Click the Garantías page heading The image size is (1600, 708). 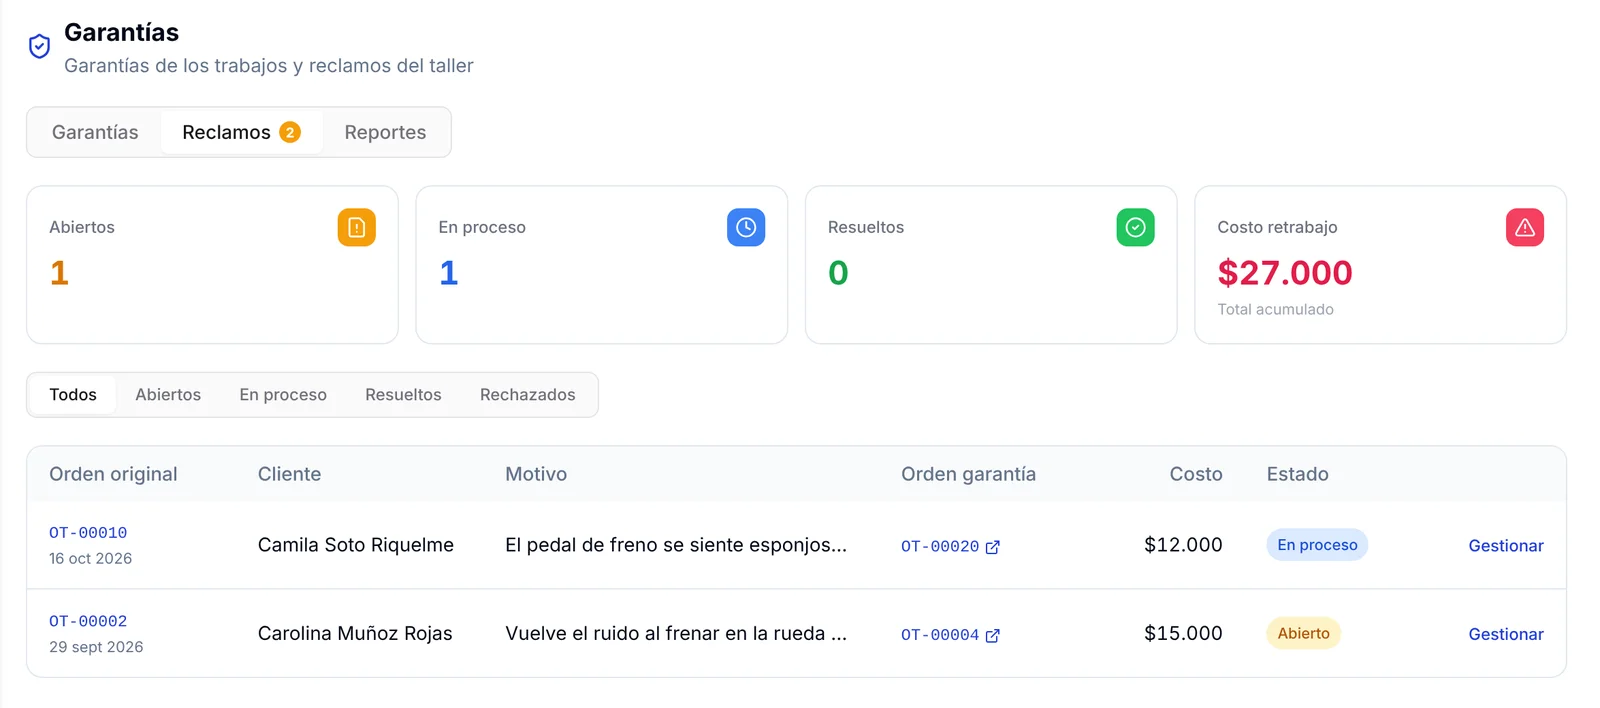(x=121, y=32)
